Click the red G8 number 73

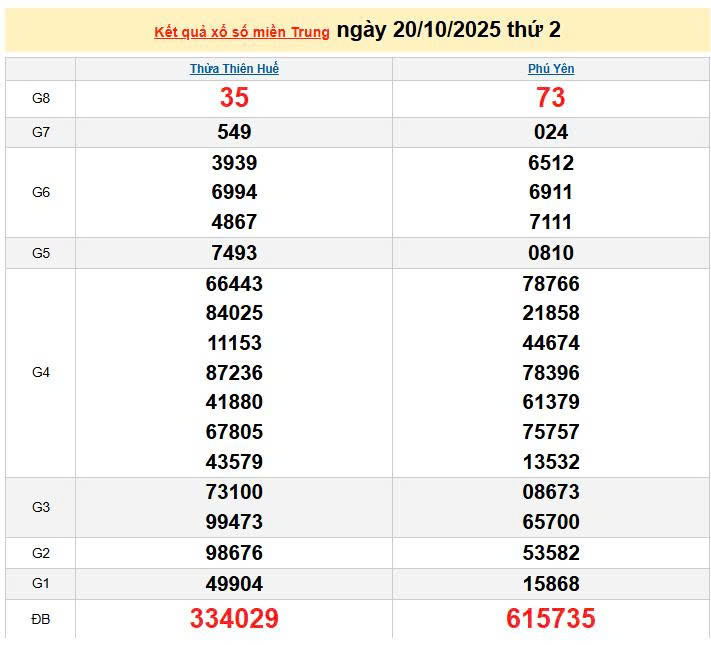(551, 98)
